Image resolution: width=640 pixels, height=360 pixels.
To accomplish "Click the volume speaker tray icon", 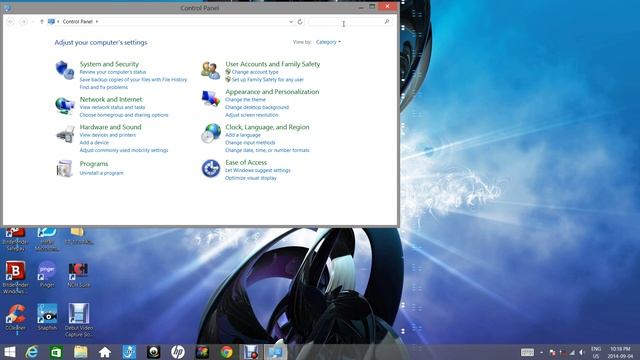I will 582,352.
